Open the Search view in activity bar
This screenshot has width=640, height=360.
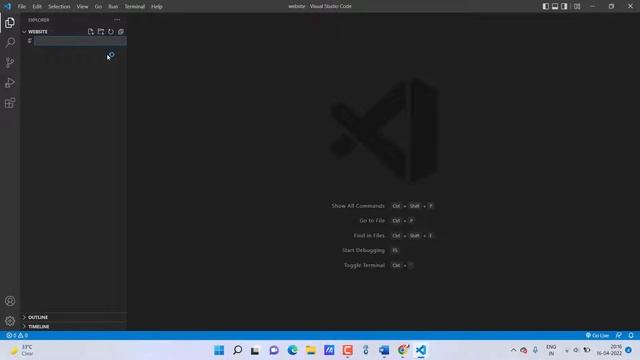(10, 42)
